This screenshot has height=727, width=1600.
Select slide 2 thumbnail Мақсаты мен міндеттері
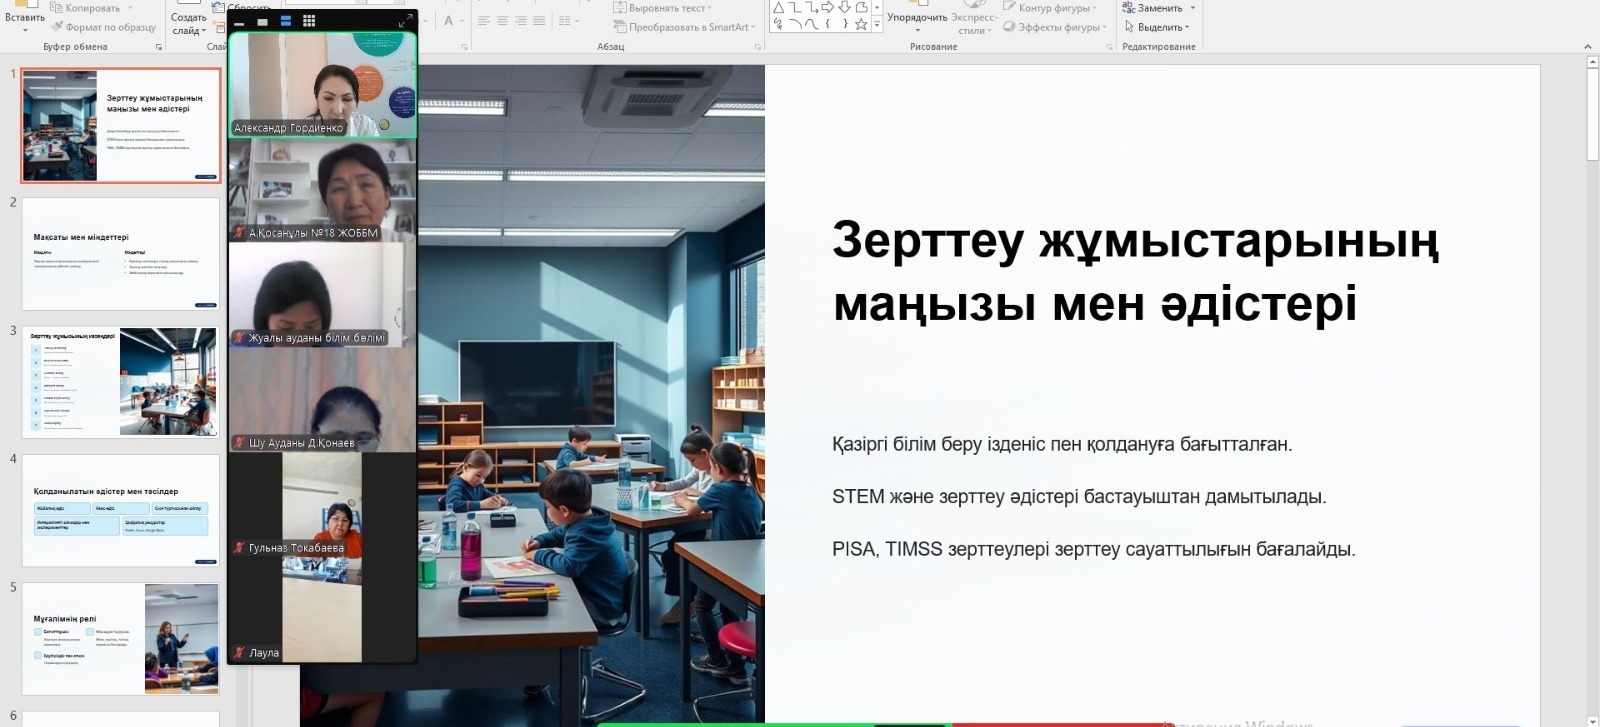point(121,254)
